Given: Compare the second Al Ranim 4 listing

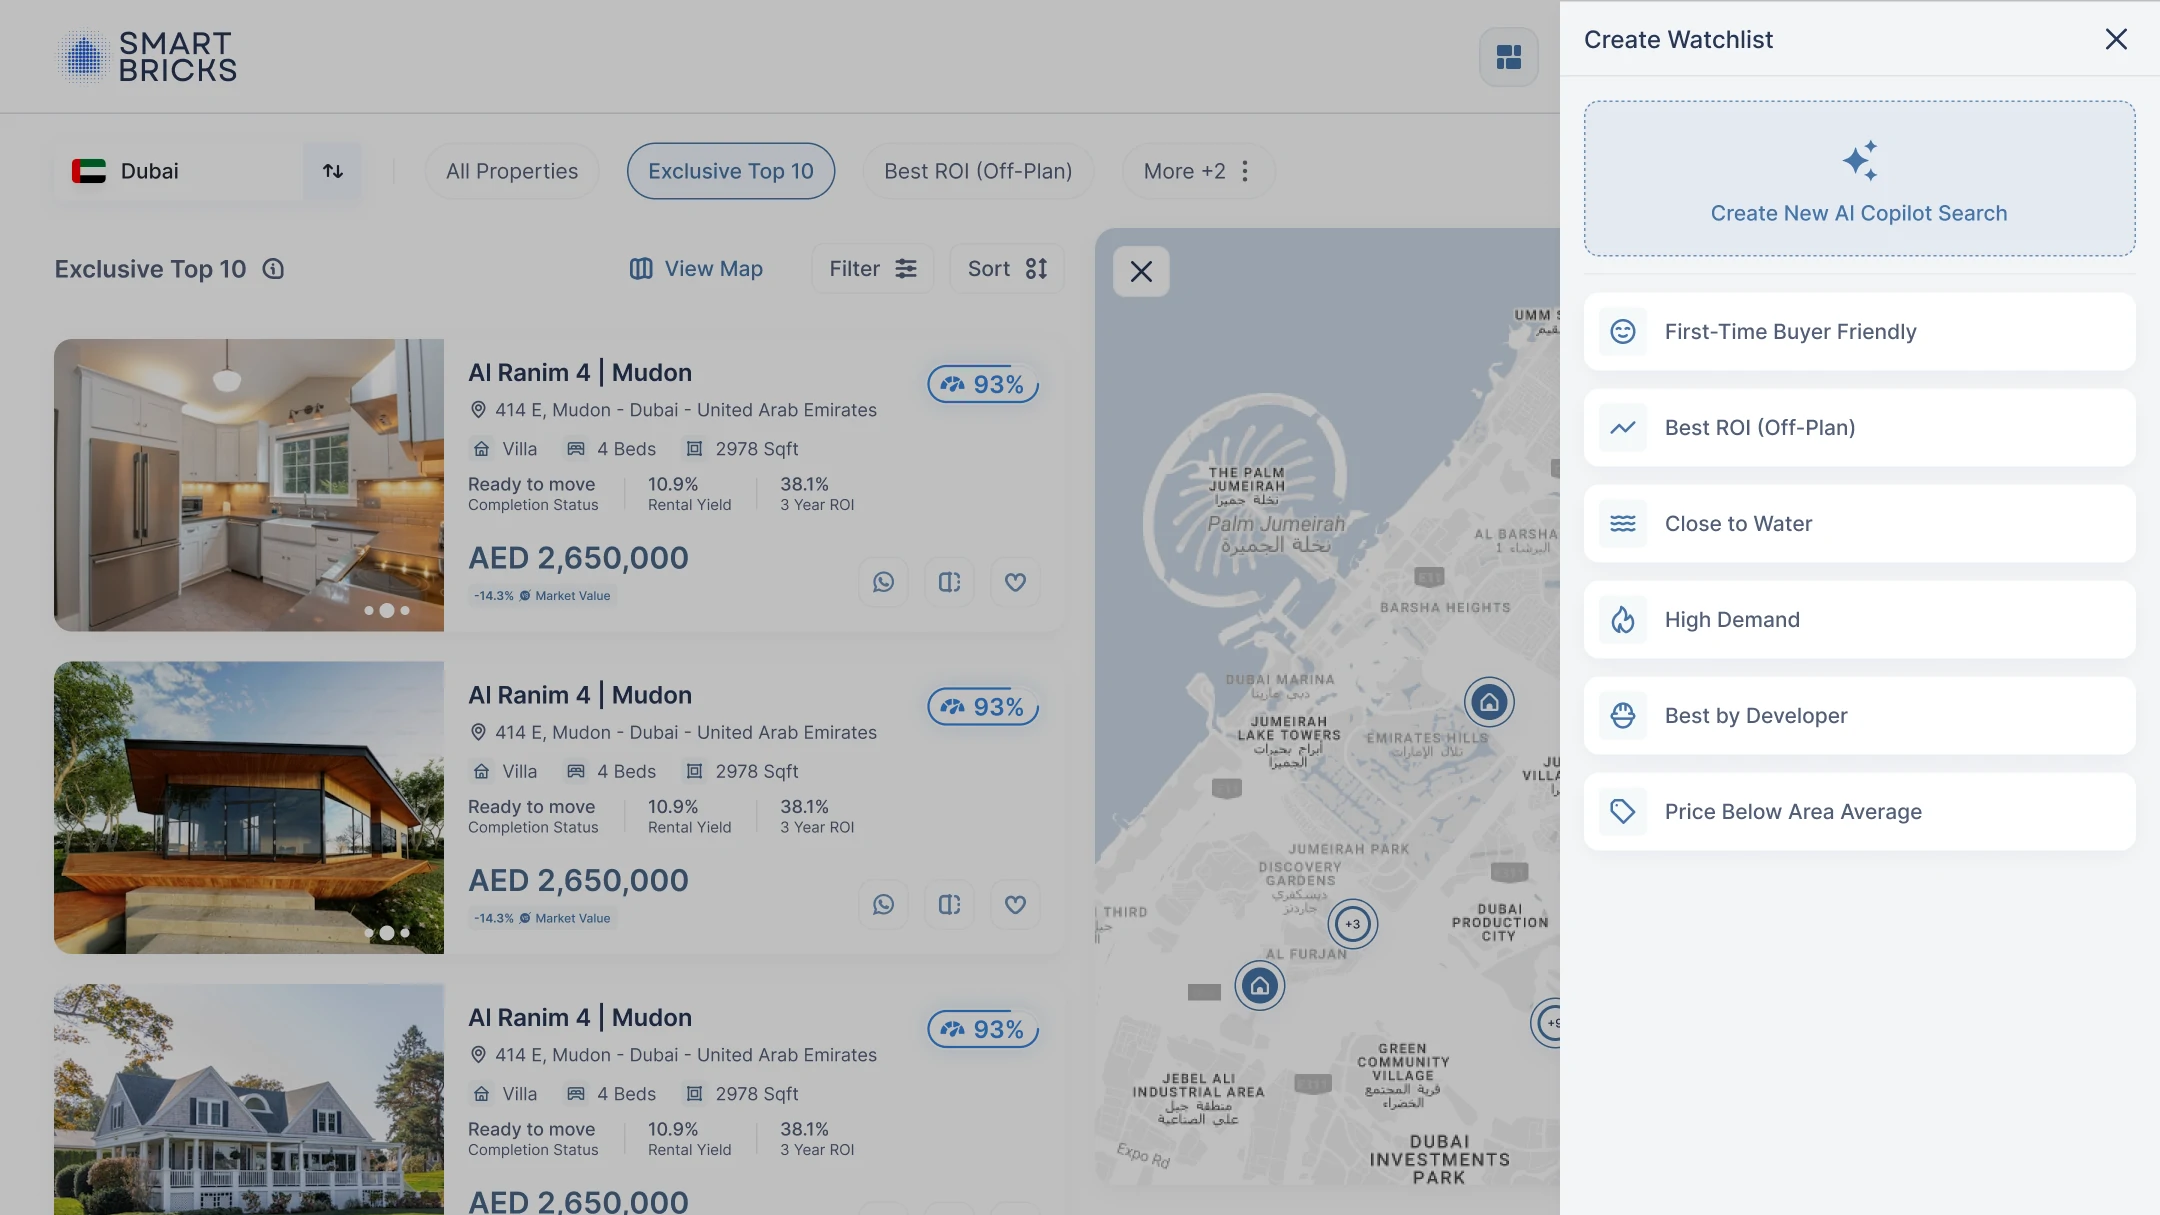Looking at the screenshot, I should click(949, 905).
